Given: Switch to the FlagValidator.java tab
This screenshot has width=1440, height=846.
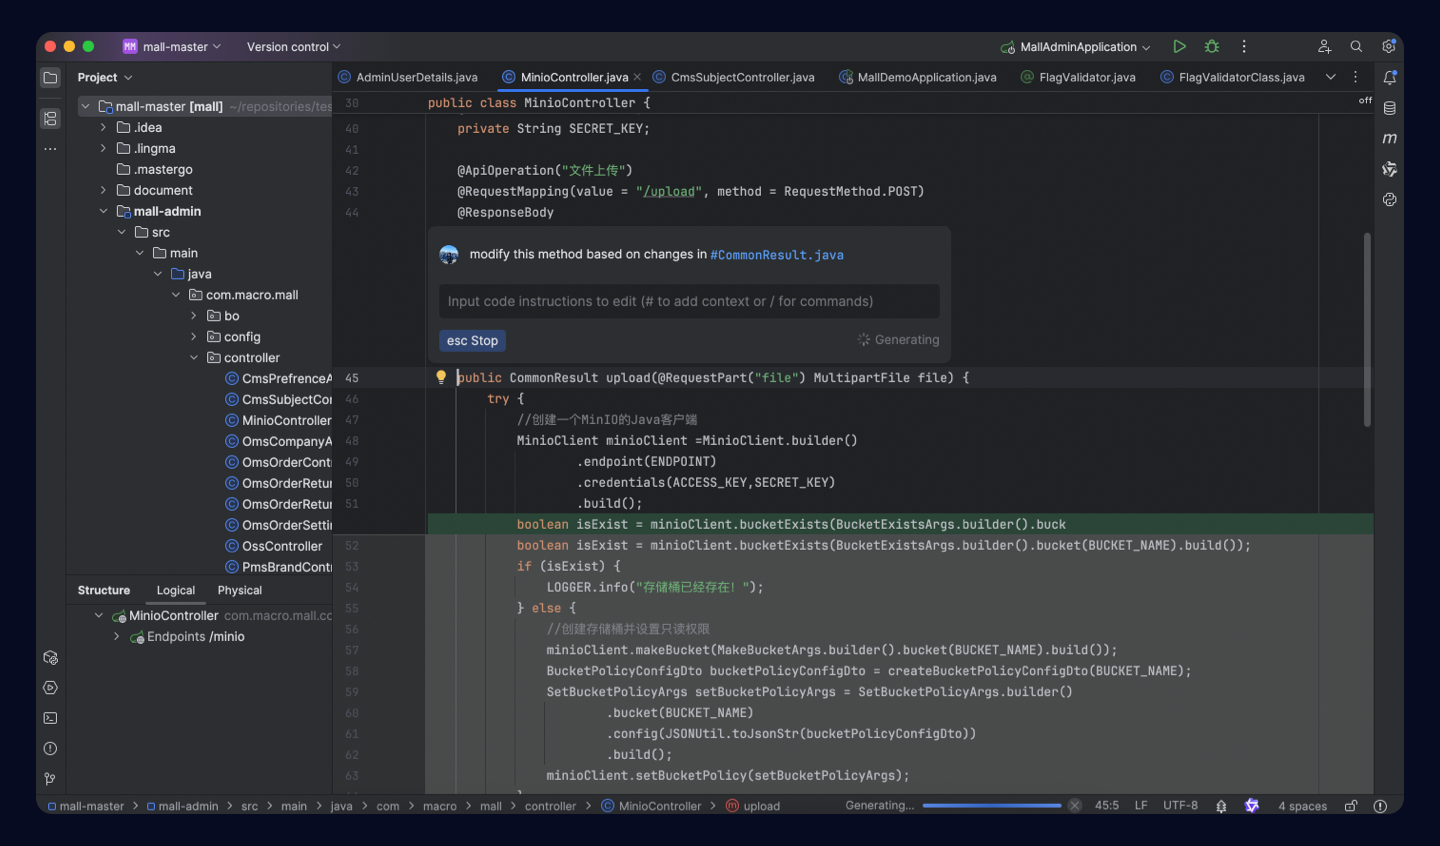Looking at the screenshot, I should click(x=1078, y=77).
